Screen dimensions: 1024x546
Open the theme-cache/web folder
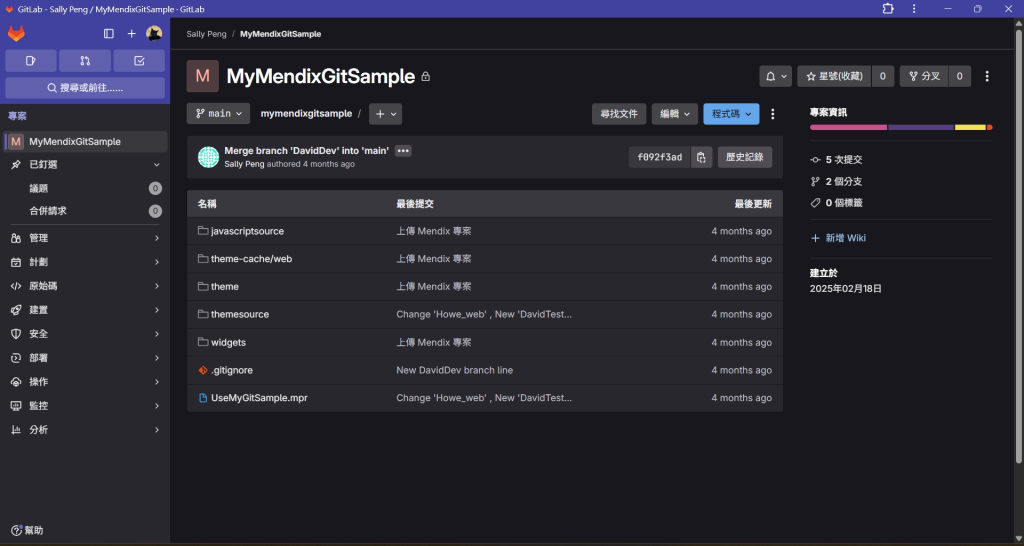(251, 259)
